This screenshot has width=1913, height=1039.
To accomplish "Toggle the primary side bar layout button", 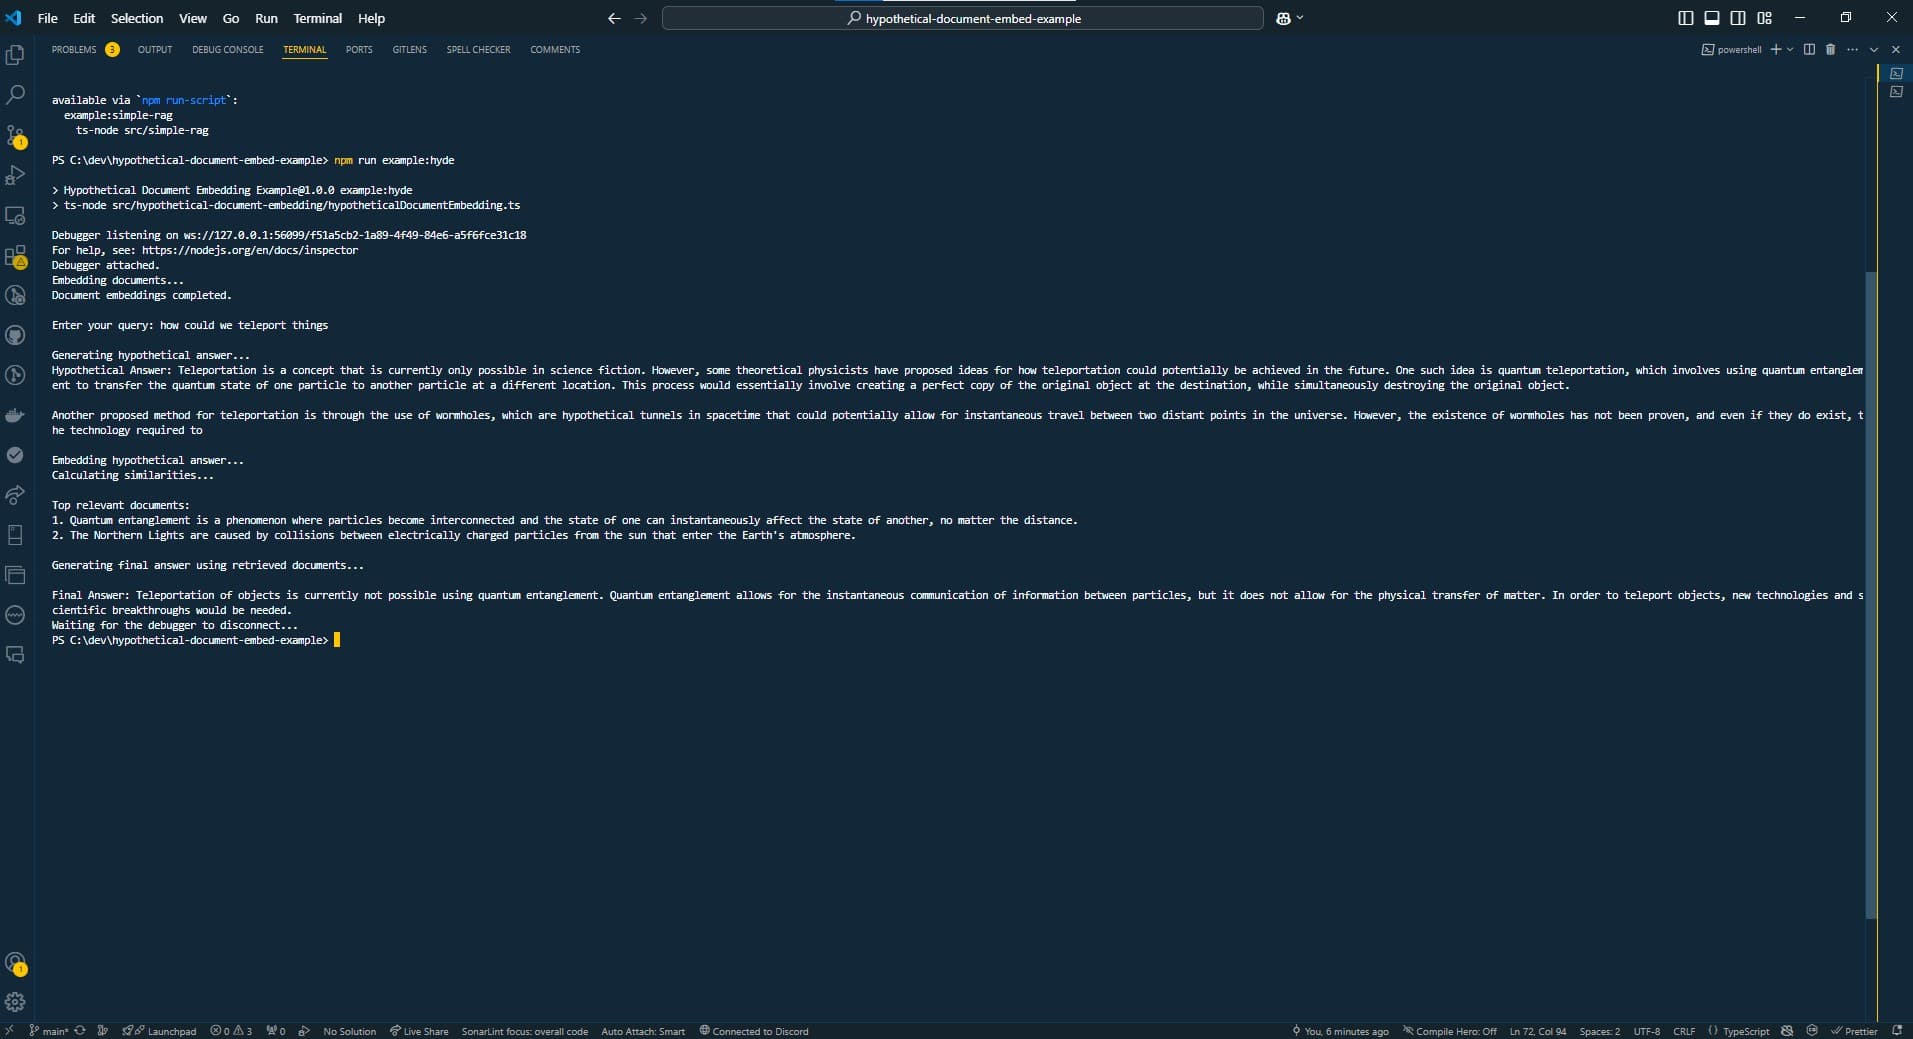I will [x=1685, y=18].
